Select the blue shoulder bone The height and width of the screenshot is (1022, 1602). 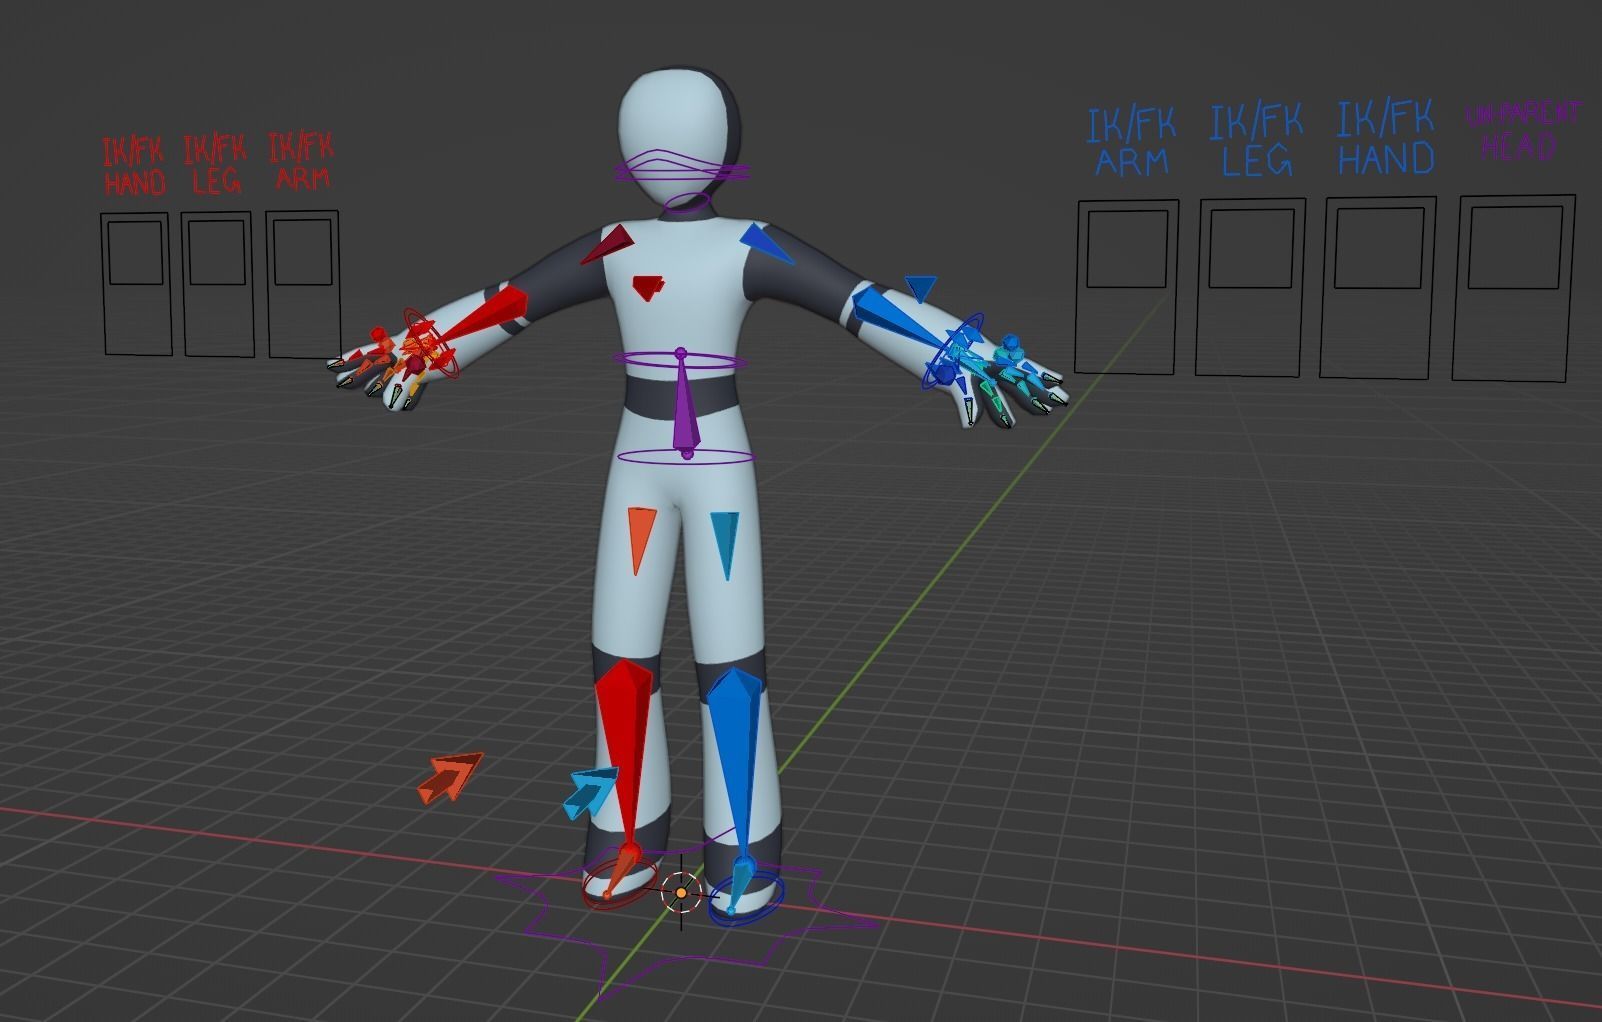(x=766, y=243)
